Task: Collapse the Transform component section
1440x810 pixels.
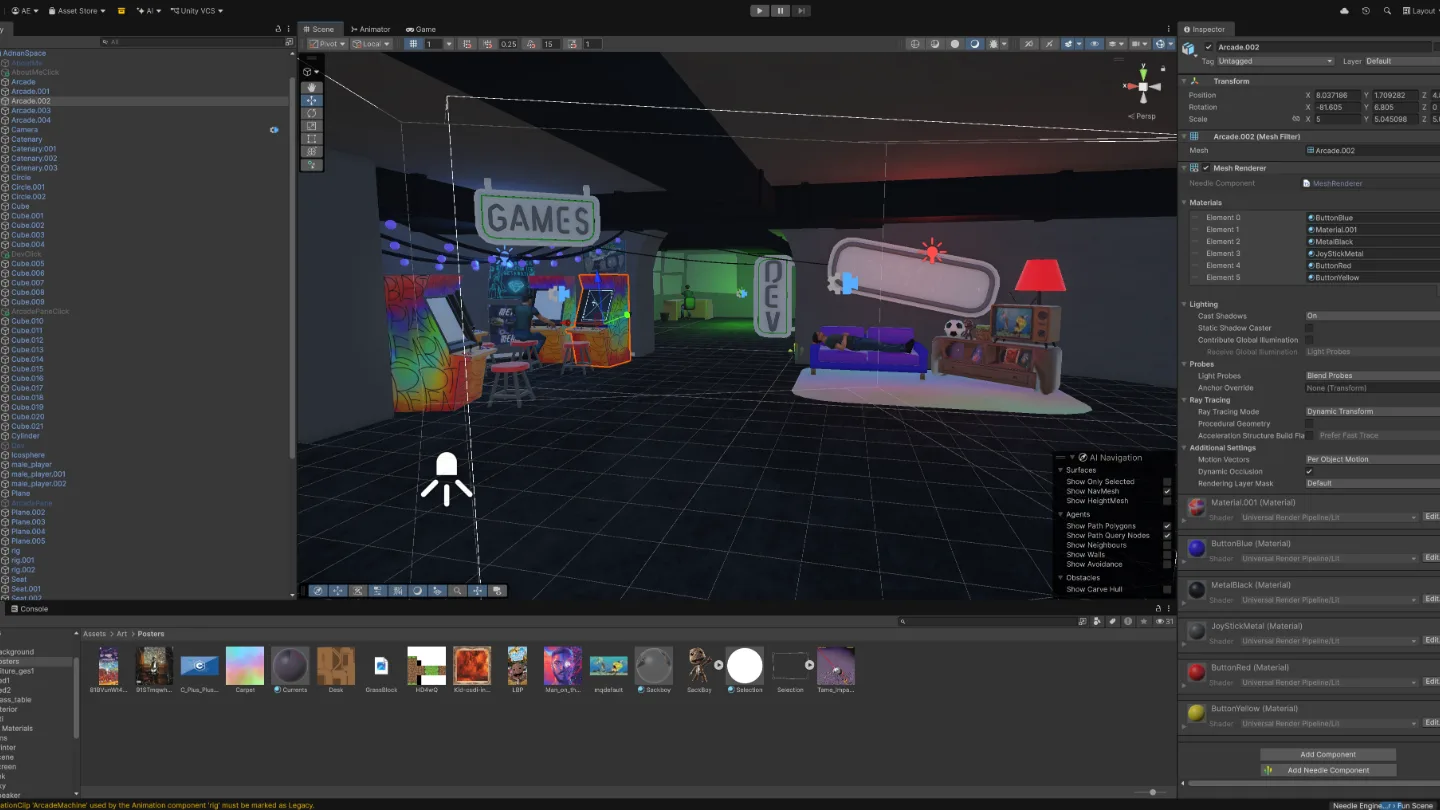Action: click(1185, 81)
